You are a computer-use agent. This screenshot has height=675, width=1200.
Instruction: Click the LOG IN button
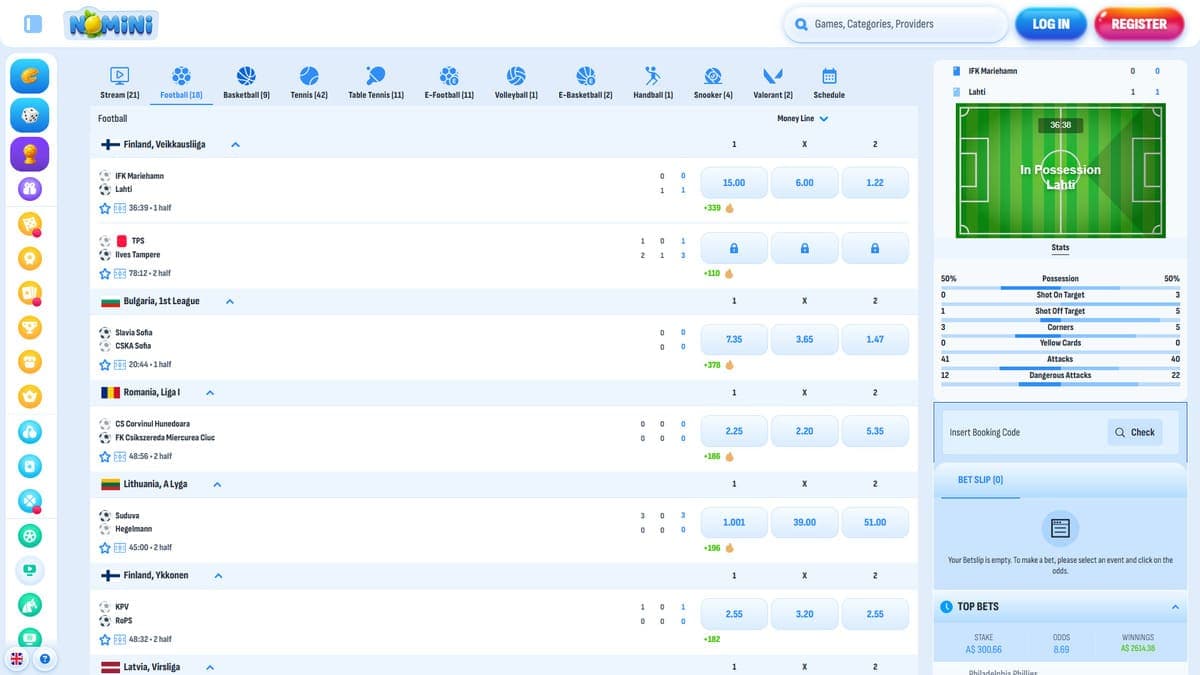pyautogui.click(x=1051, y=24)
